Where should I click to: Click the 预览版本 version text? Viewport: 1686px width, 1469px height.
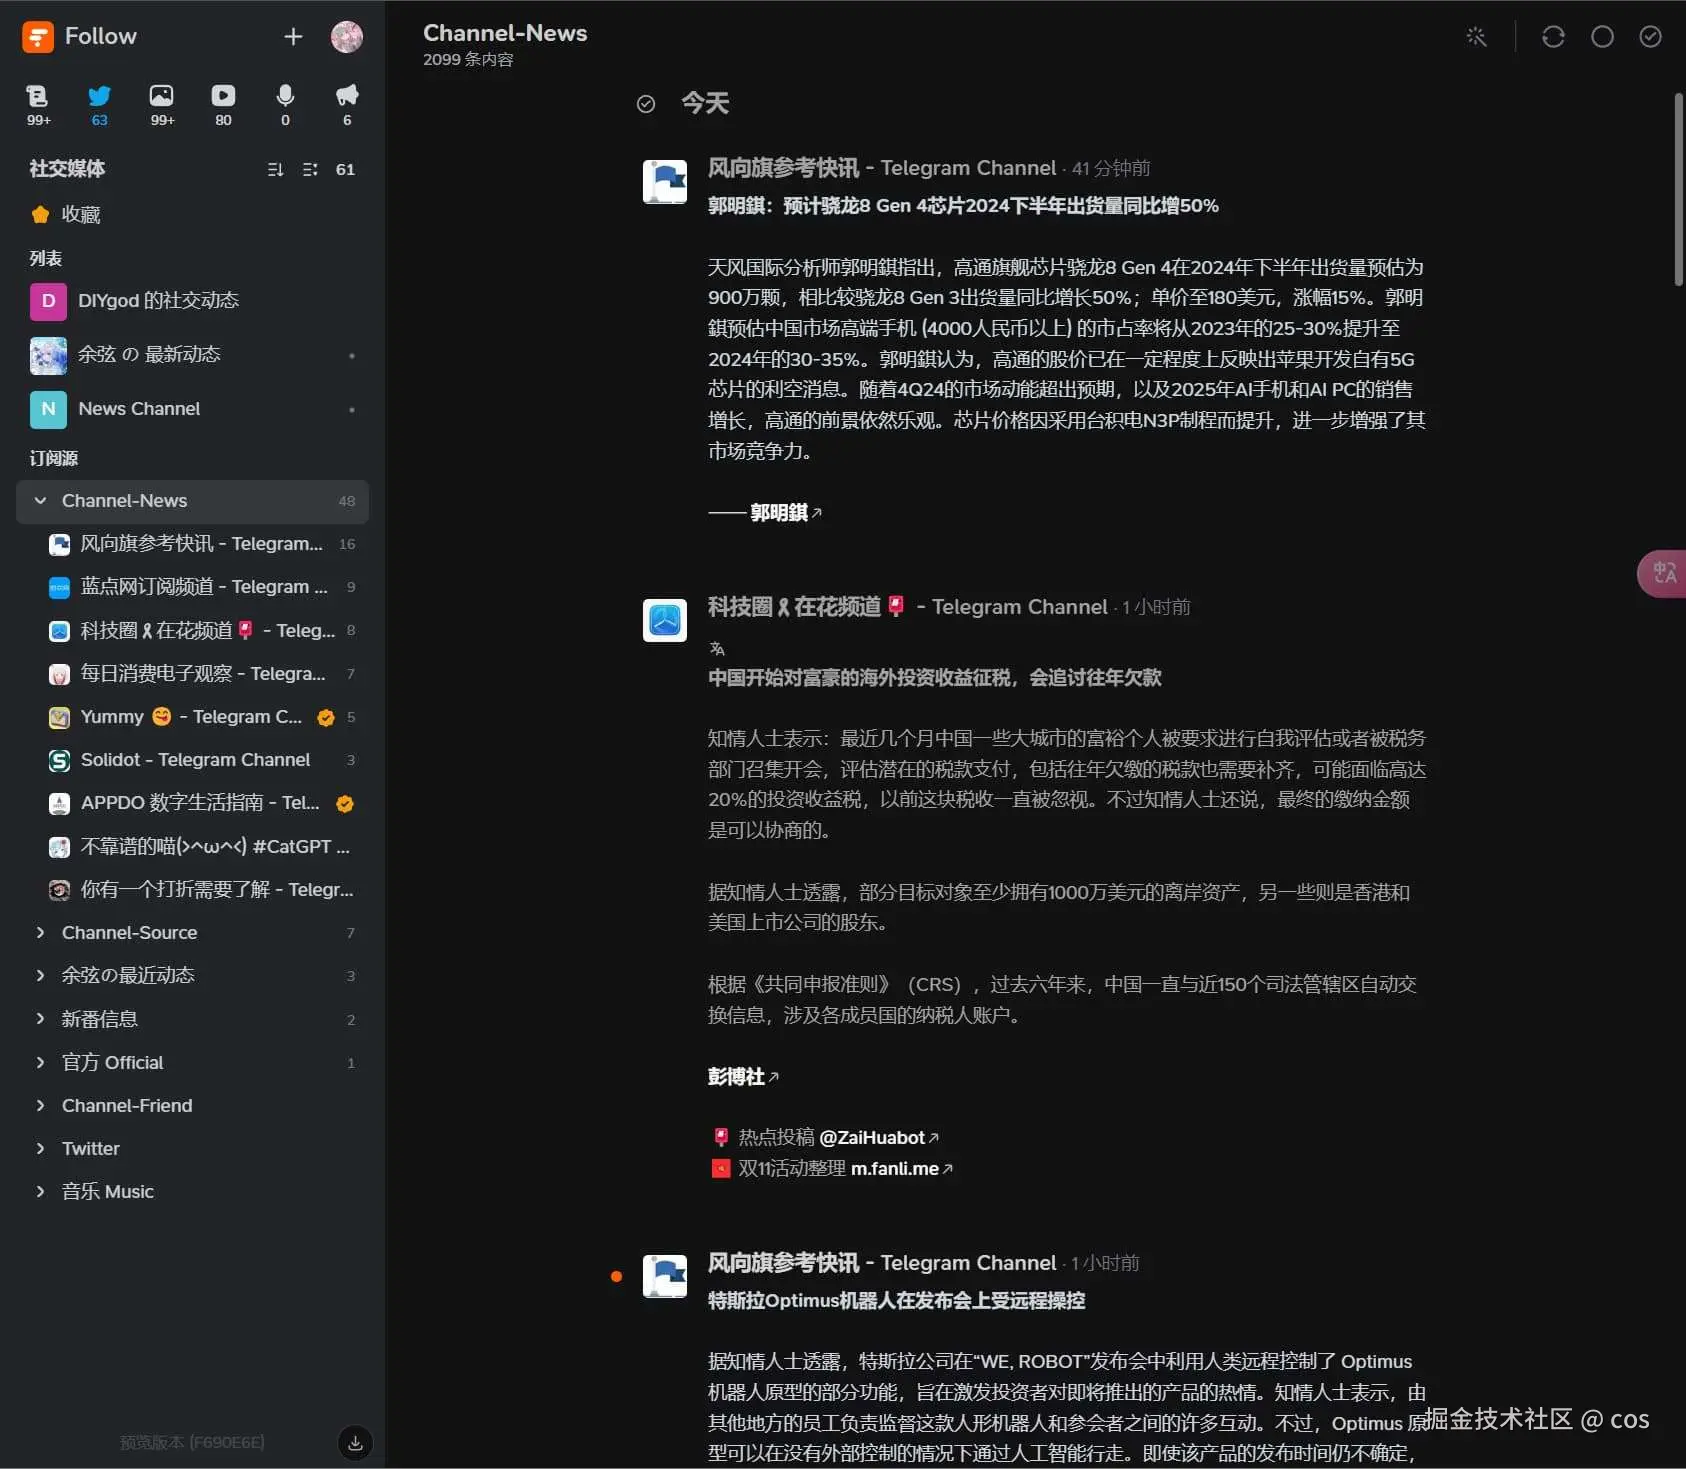pyautogui.click(x=192, y=1443)
